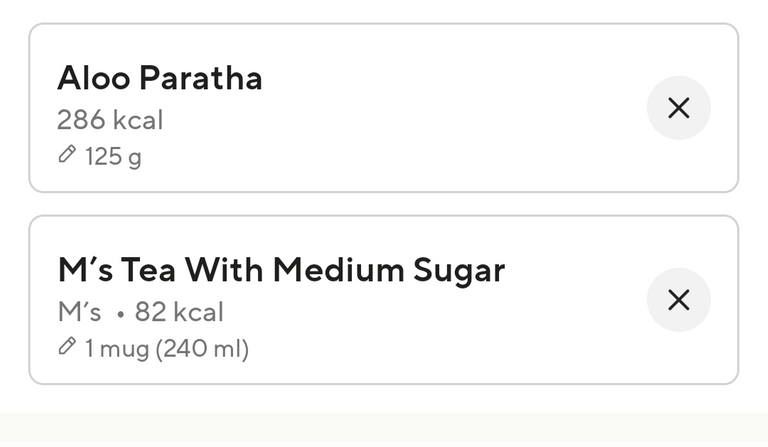Tap the word Paratha in the first card
The height and width of the screenshot is (447, 768).
(201, 78)
